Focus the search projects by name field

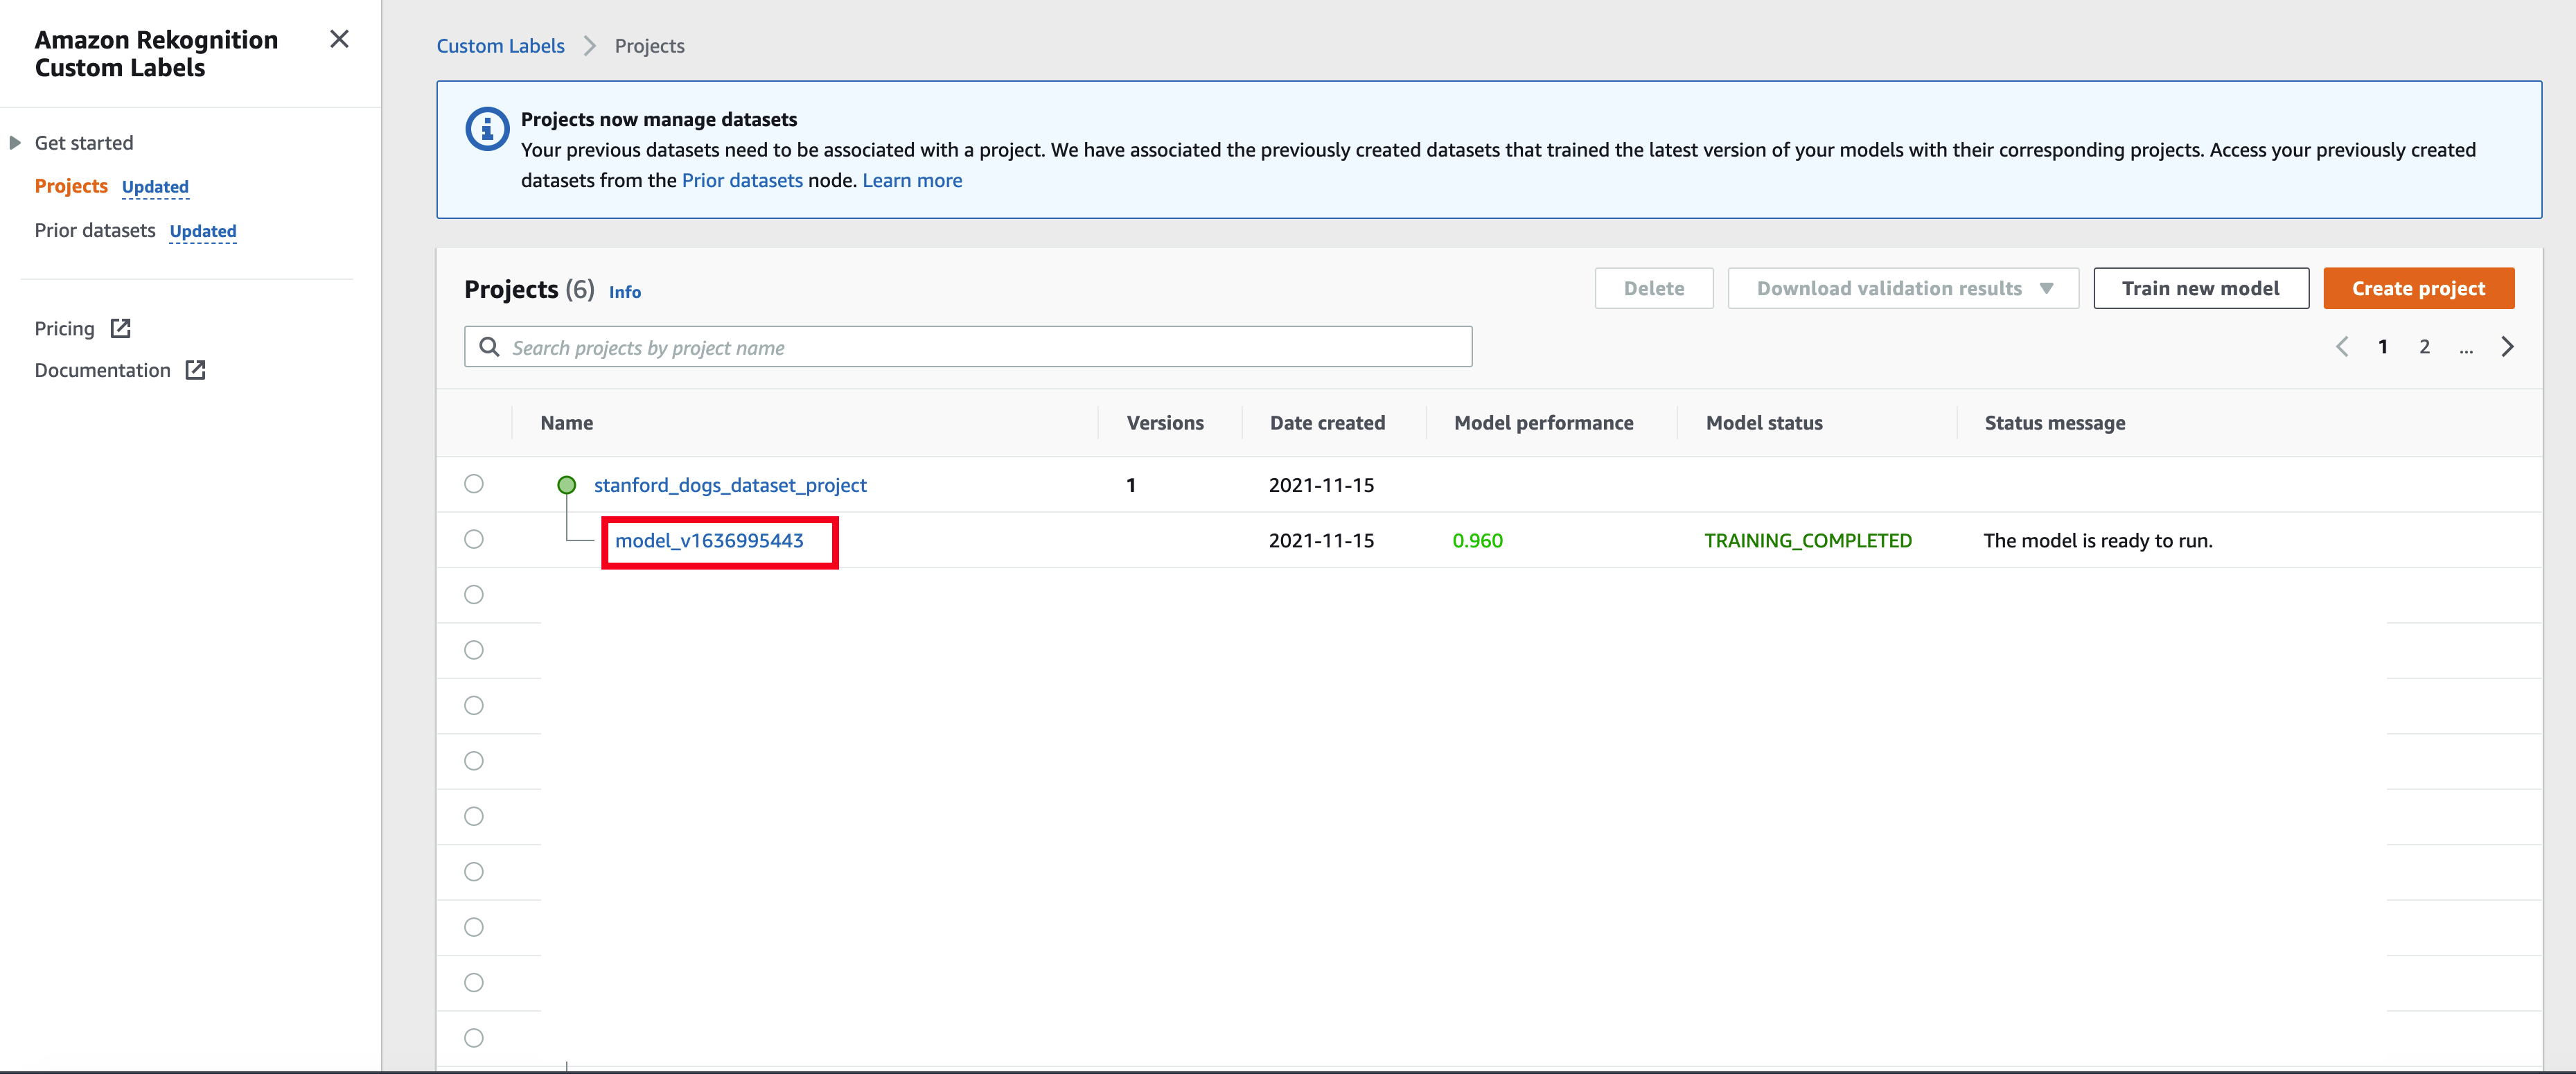pos(968,347)
